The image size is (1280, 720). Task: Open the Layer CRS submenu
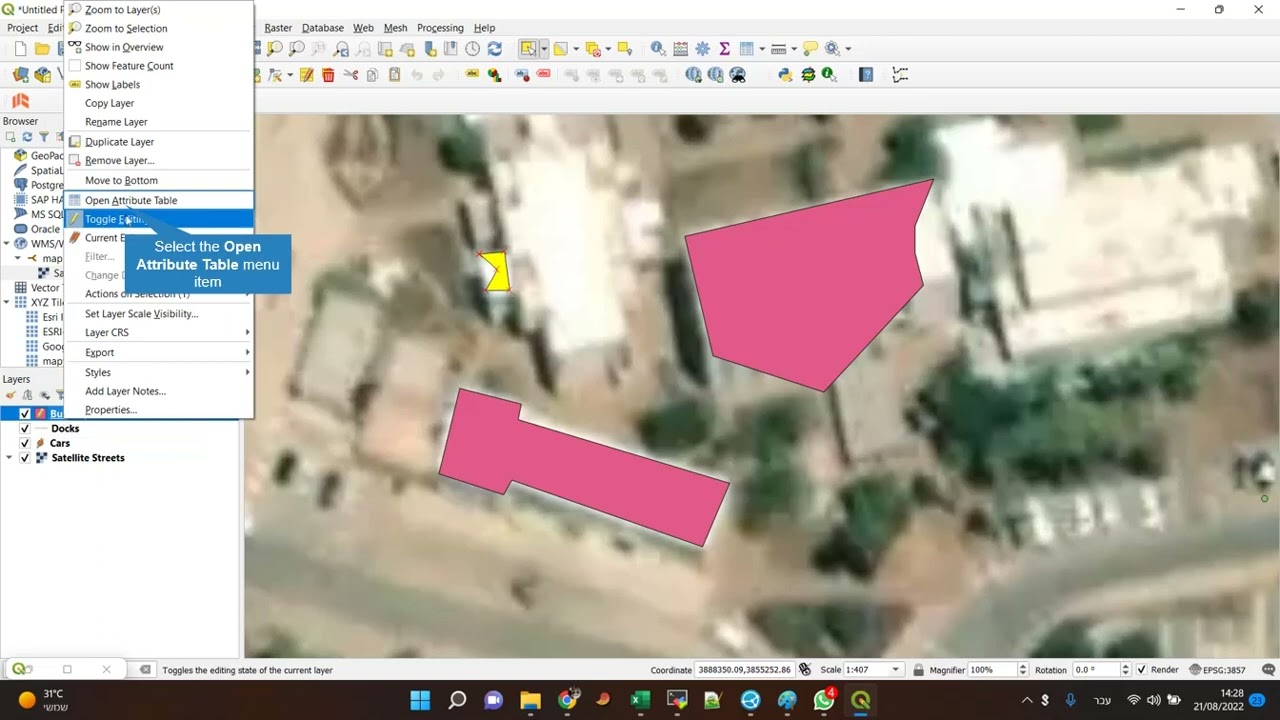click(x=158, y=333)
